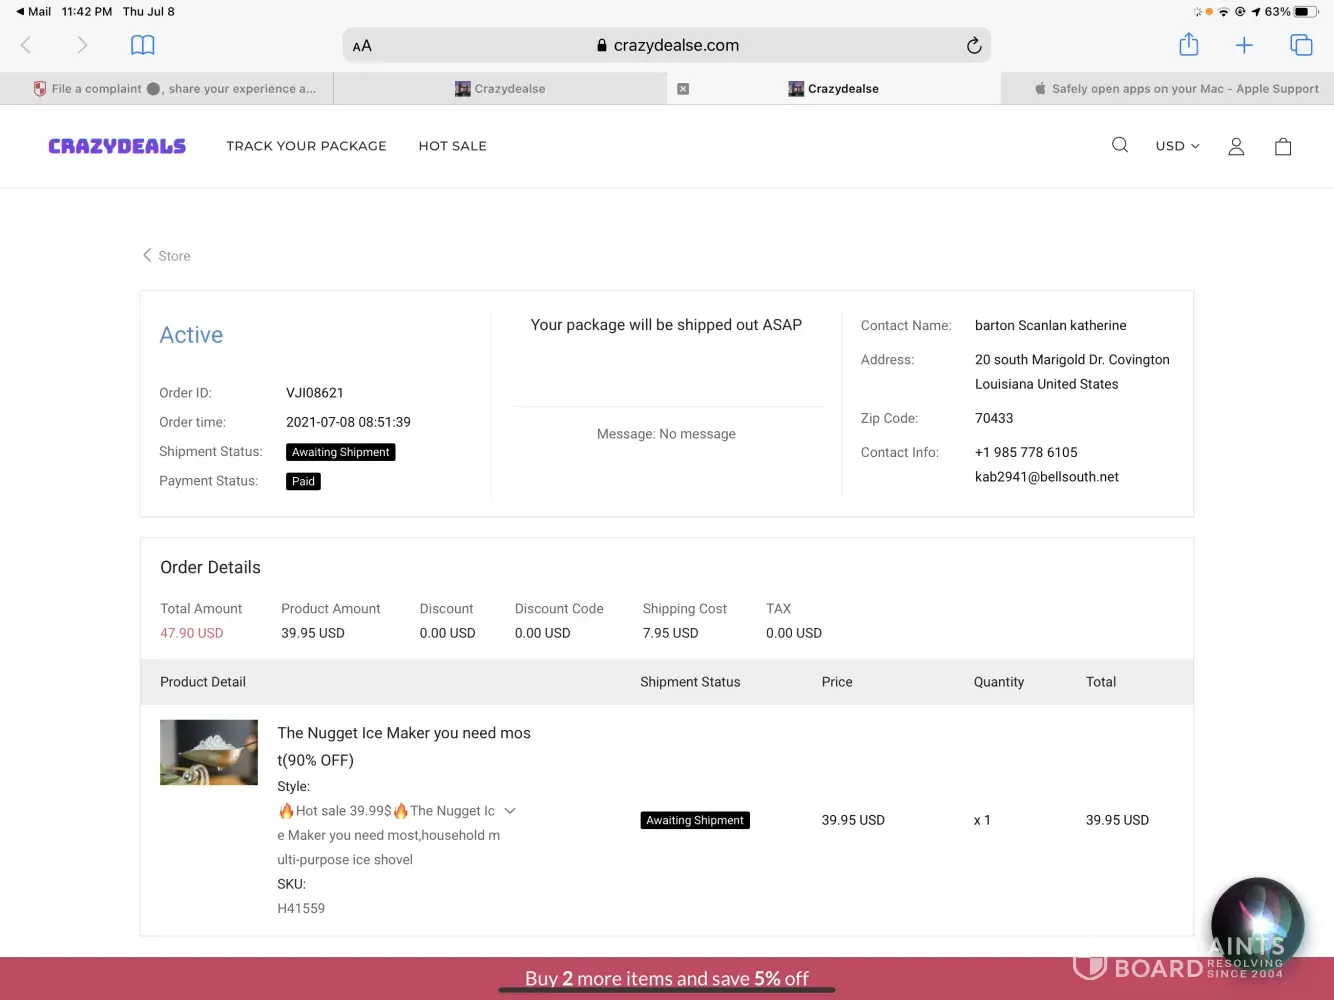Screen dimensions: 1334x1000
Task: Go forward with Safari forward arrow
Action: pos(82,45)
